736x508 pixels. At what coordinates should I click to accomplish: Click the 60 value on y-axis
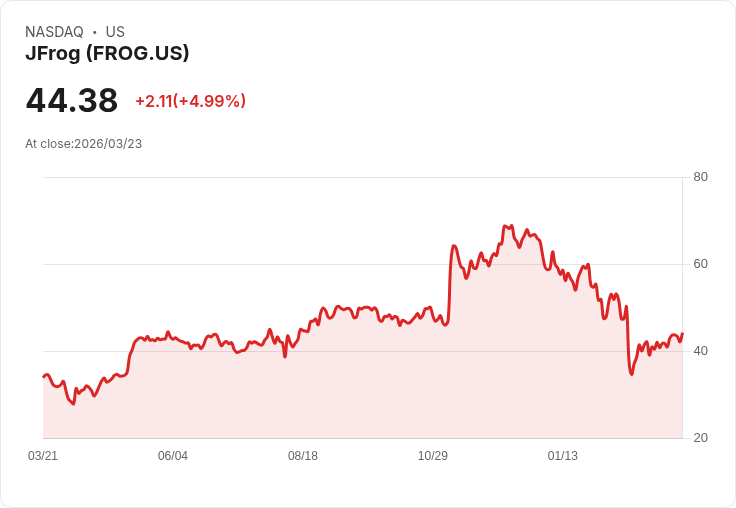click(700, 265)
